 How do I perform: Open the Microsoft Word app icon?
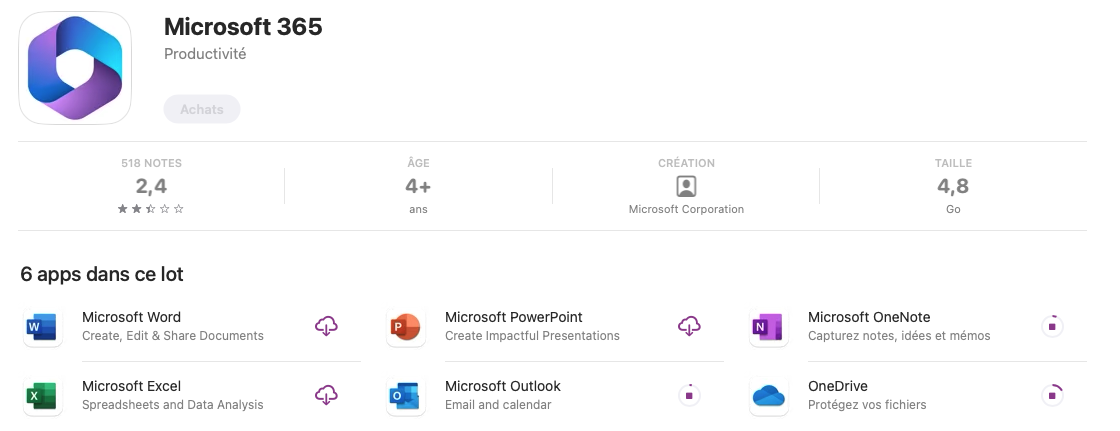[43, 327]
